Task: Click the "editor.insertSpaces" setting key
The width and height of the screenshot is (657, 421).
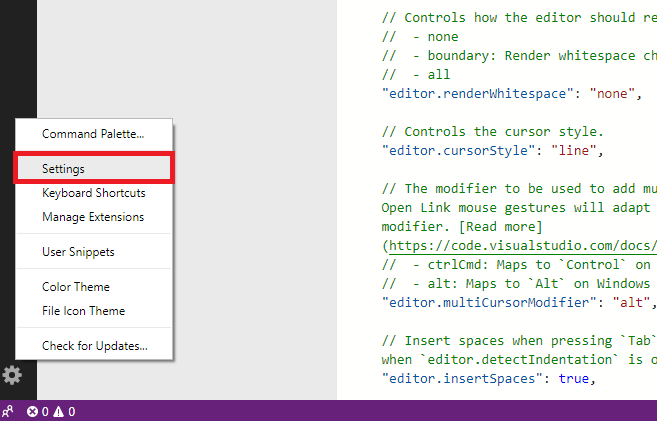Action: 462,379
